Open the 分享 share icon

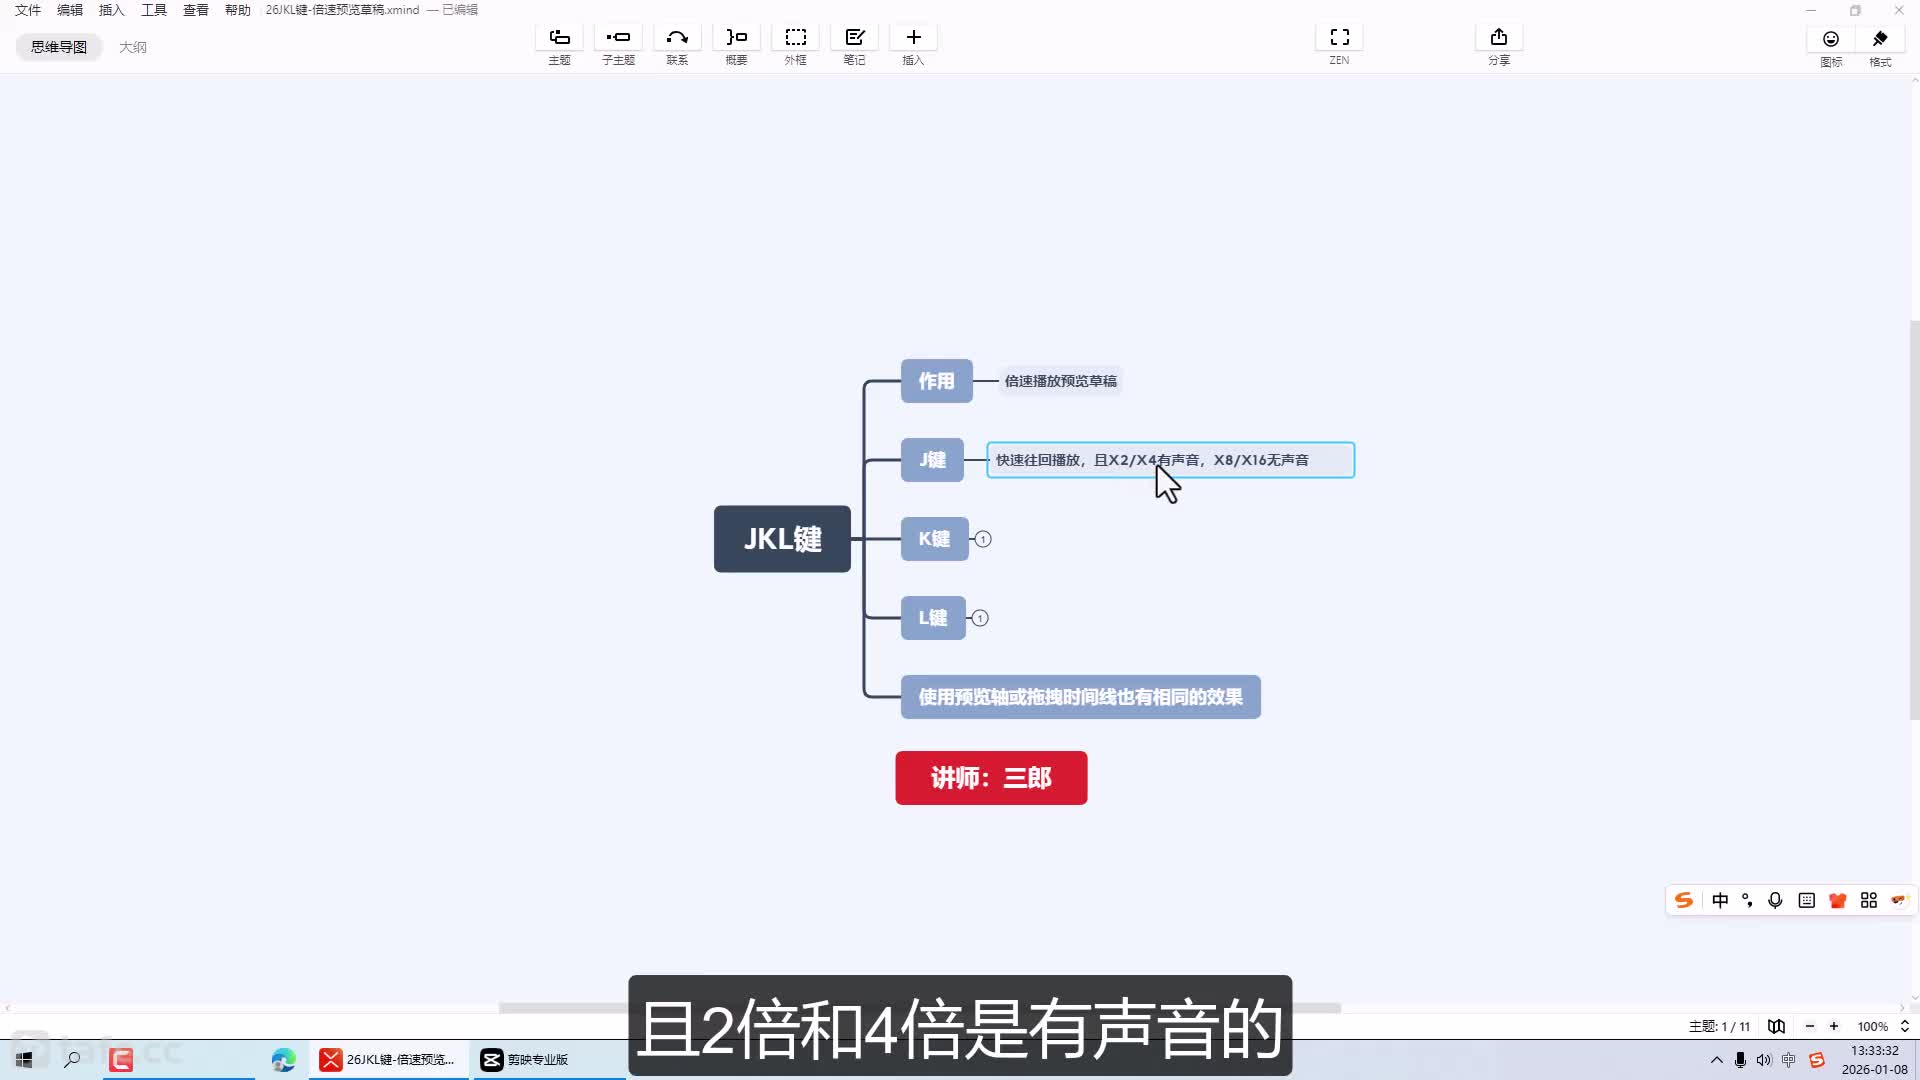point(1498,38)
